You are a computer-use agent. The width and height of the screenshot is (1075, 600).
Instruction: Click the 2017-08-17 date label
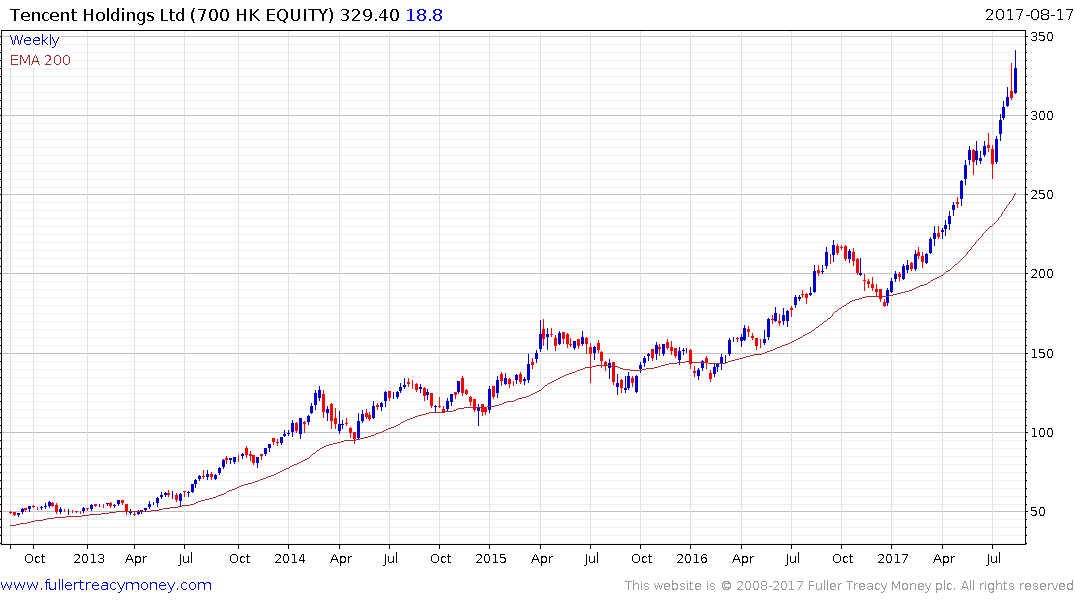click(1029, 14)
